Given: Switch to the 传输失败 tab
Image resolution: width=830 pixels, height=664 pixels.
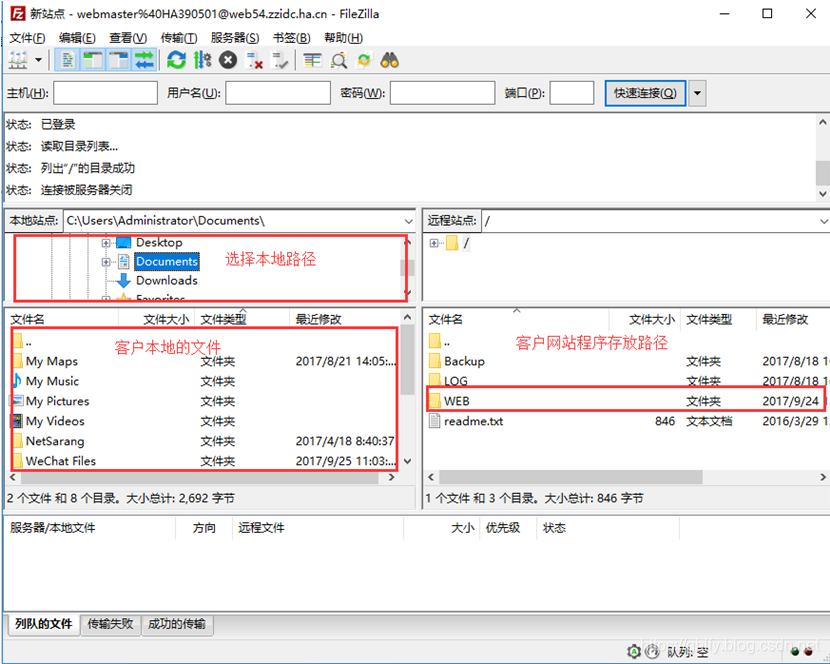Looking at the screenshot, I should 110,624.
